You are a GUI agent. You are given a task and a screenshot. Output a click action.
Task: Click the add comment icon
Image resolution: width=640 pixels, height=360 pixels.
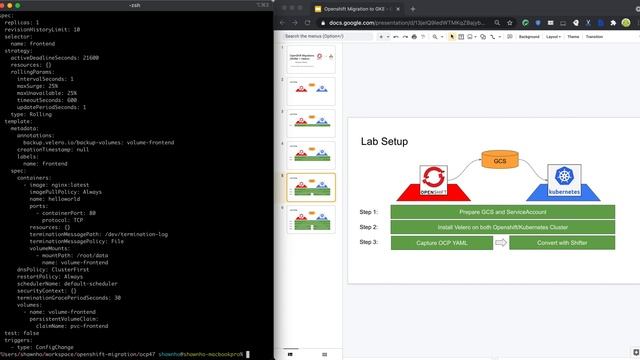click(x=510, y=37)
